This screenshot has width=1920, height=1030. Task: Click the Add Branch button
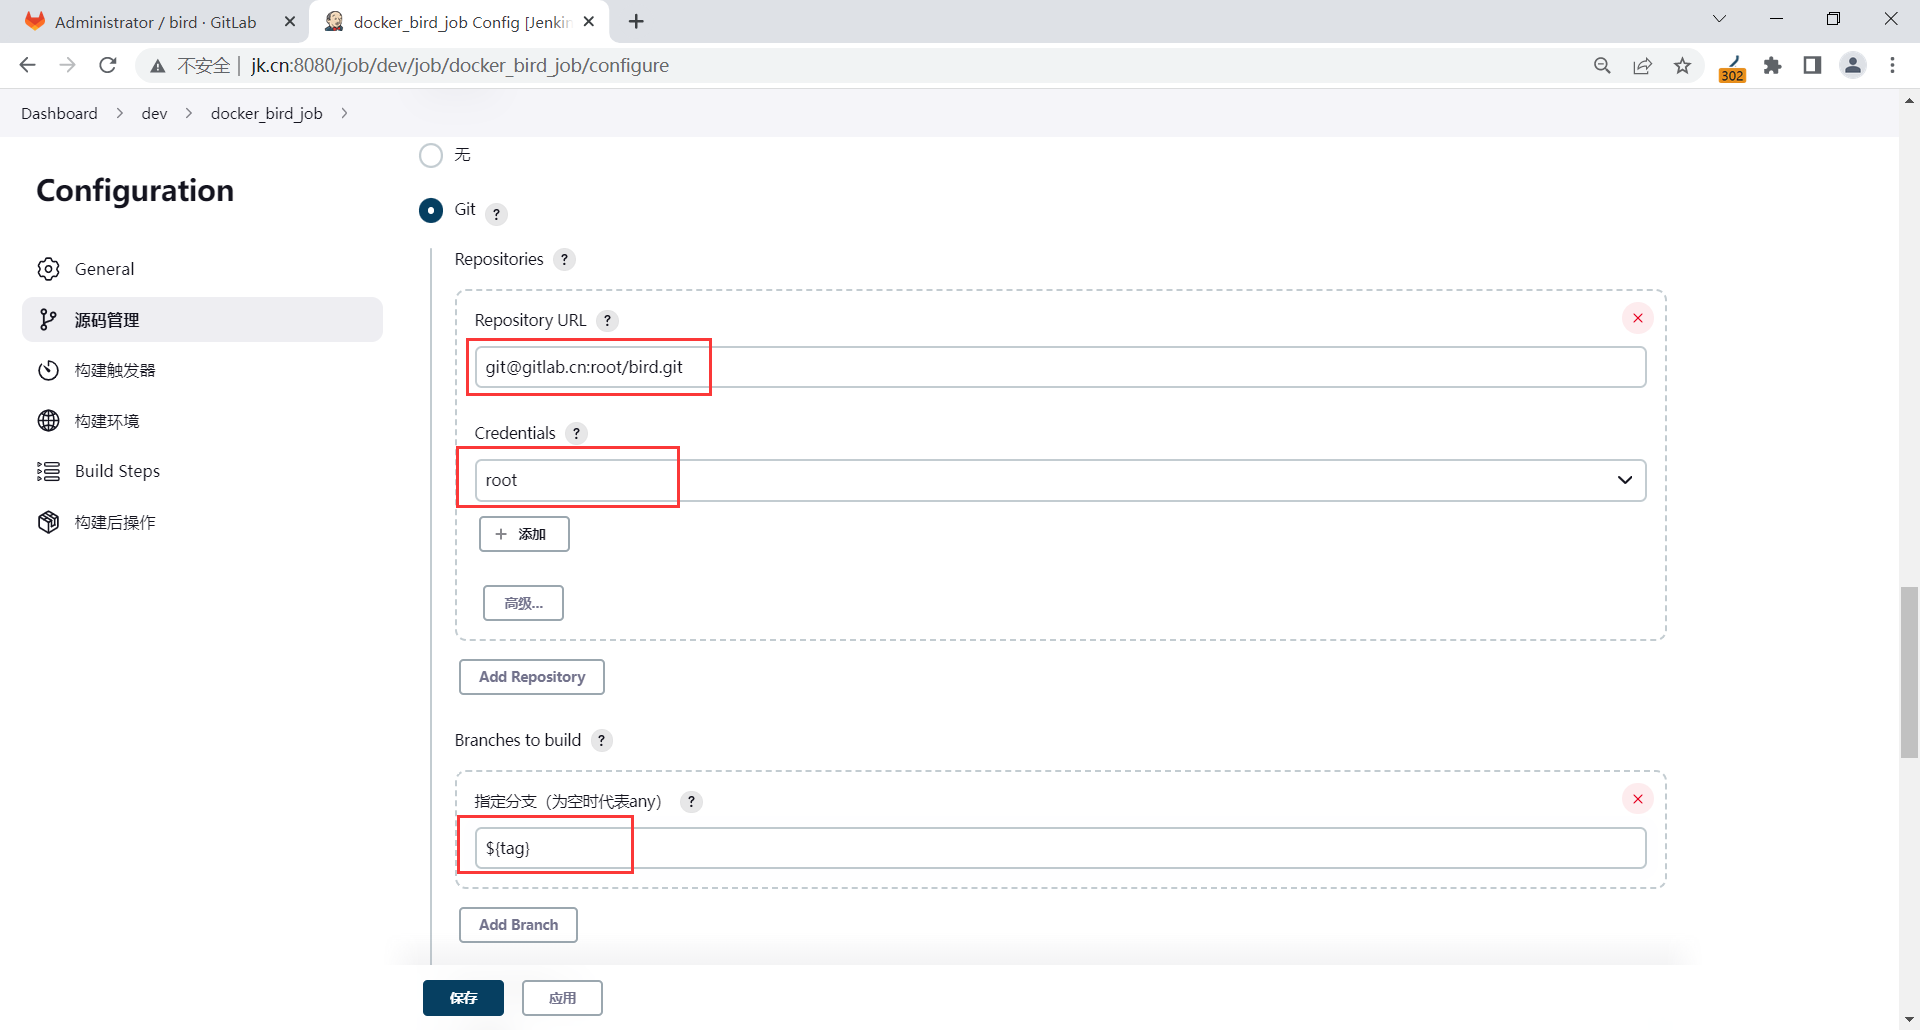pos(518,925)
